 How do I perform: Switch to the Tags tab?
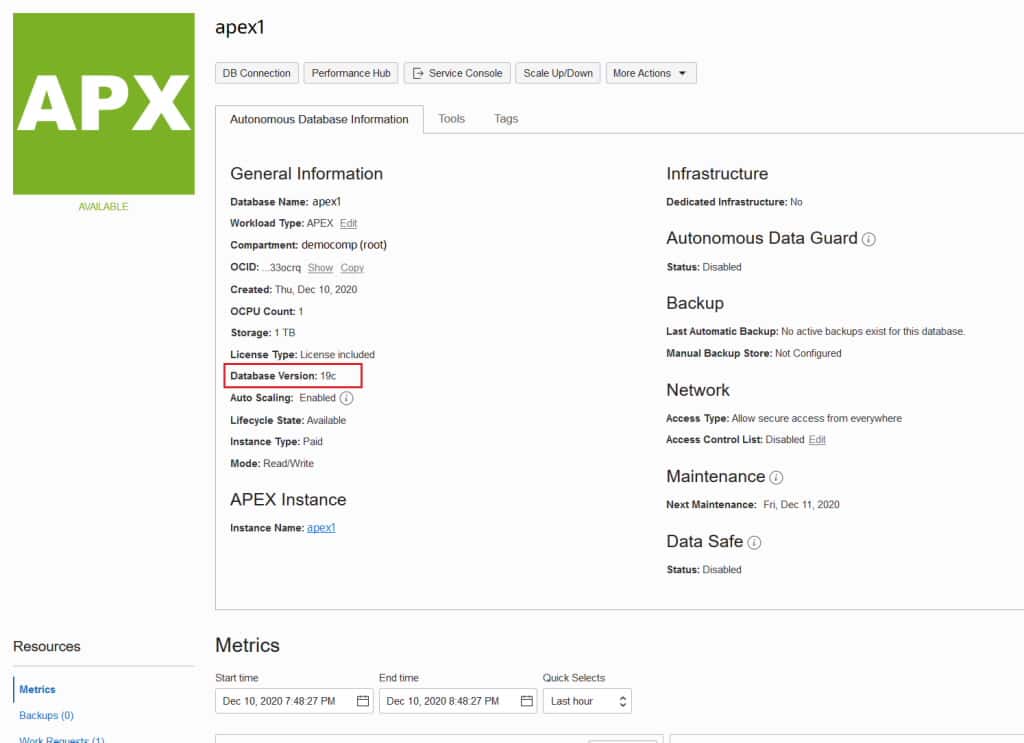505,118
